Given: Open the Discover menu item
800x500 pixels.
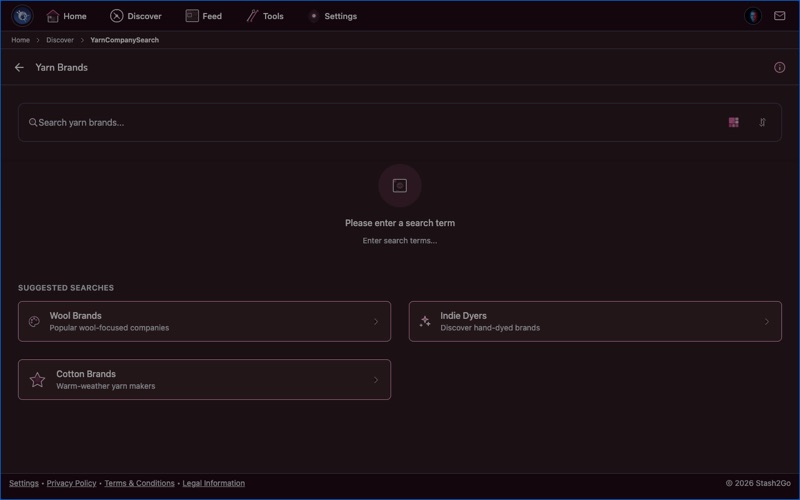Looking at the screenshot, I should 135,16.
